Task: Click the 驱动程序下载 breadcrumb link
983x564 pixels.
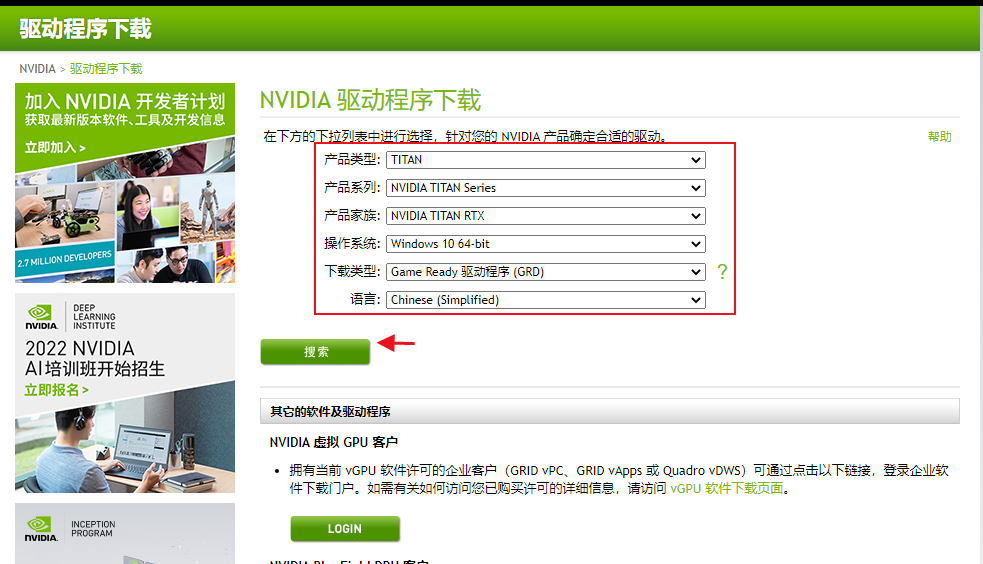Action: (106, 69)
